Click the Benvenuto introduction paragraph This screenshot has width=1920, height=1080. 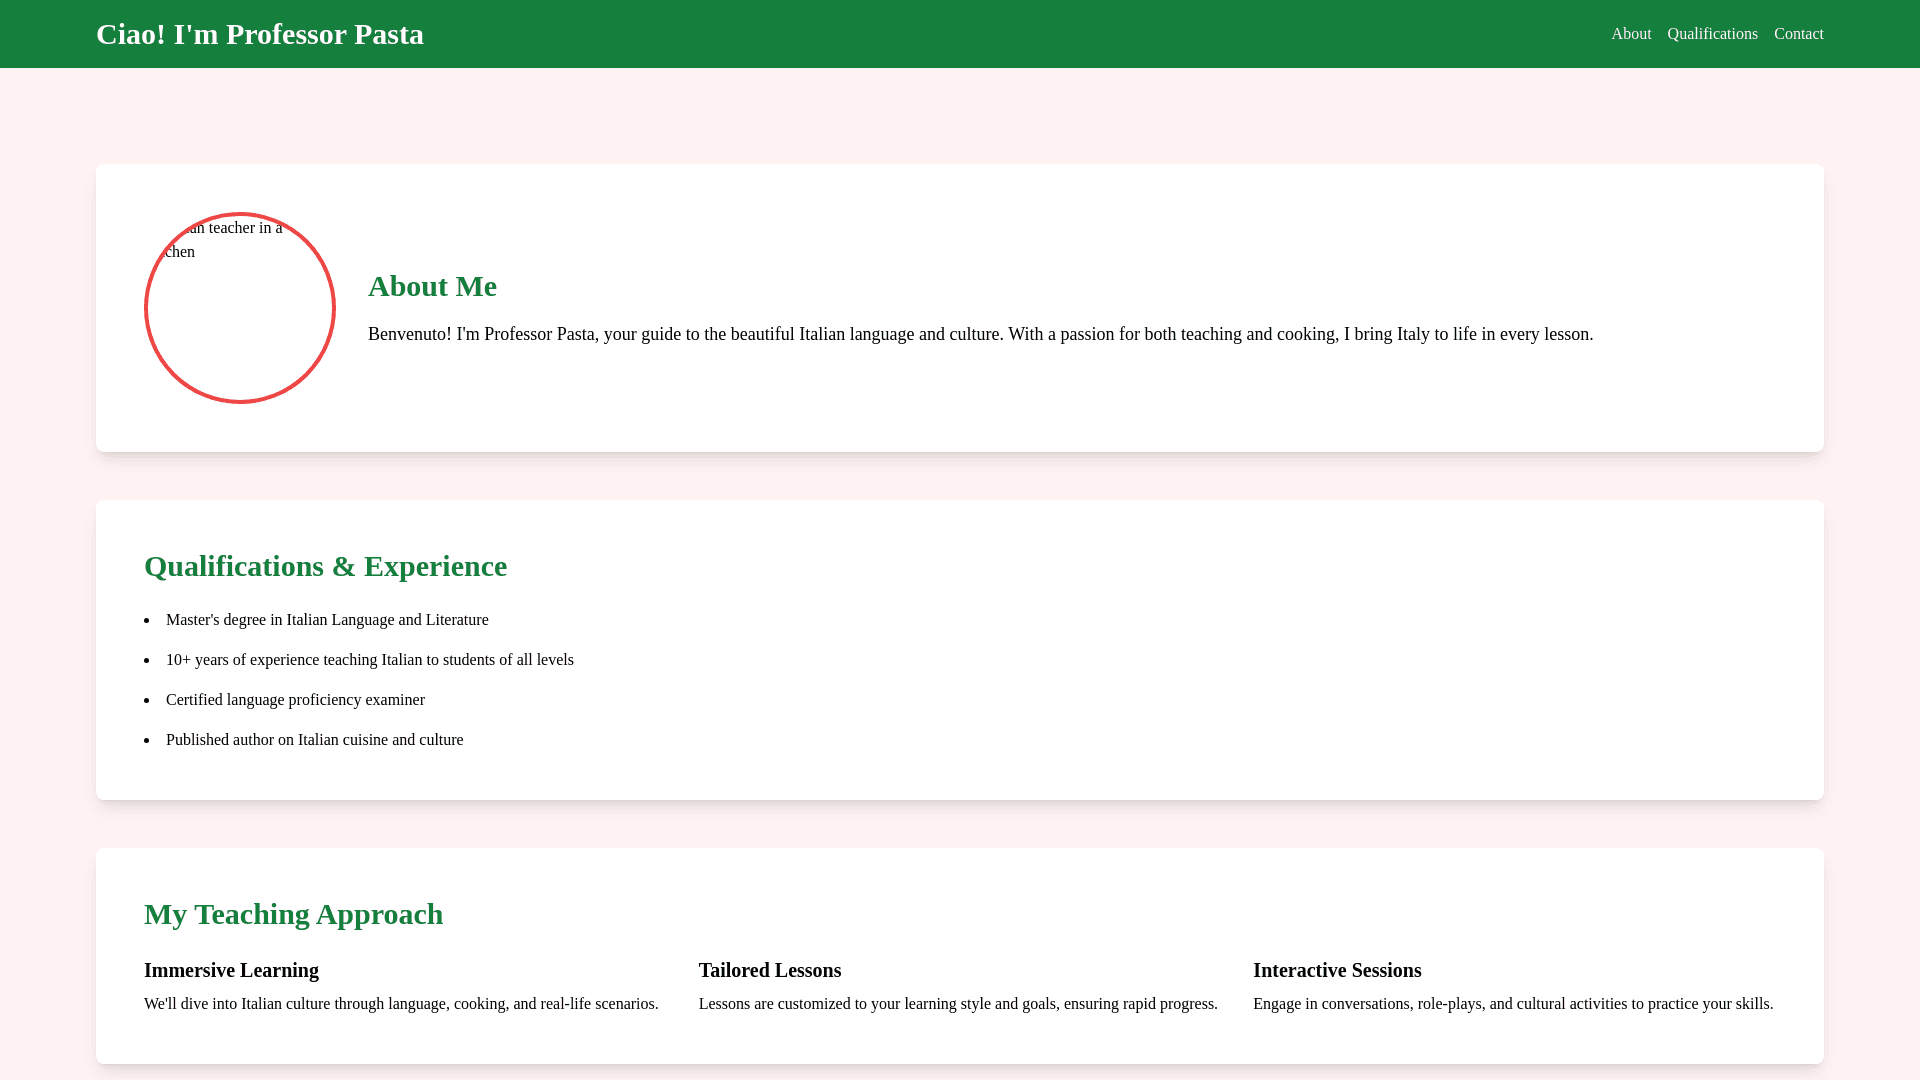click(980, 334)
